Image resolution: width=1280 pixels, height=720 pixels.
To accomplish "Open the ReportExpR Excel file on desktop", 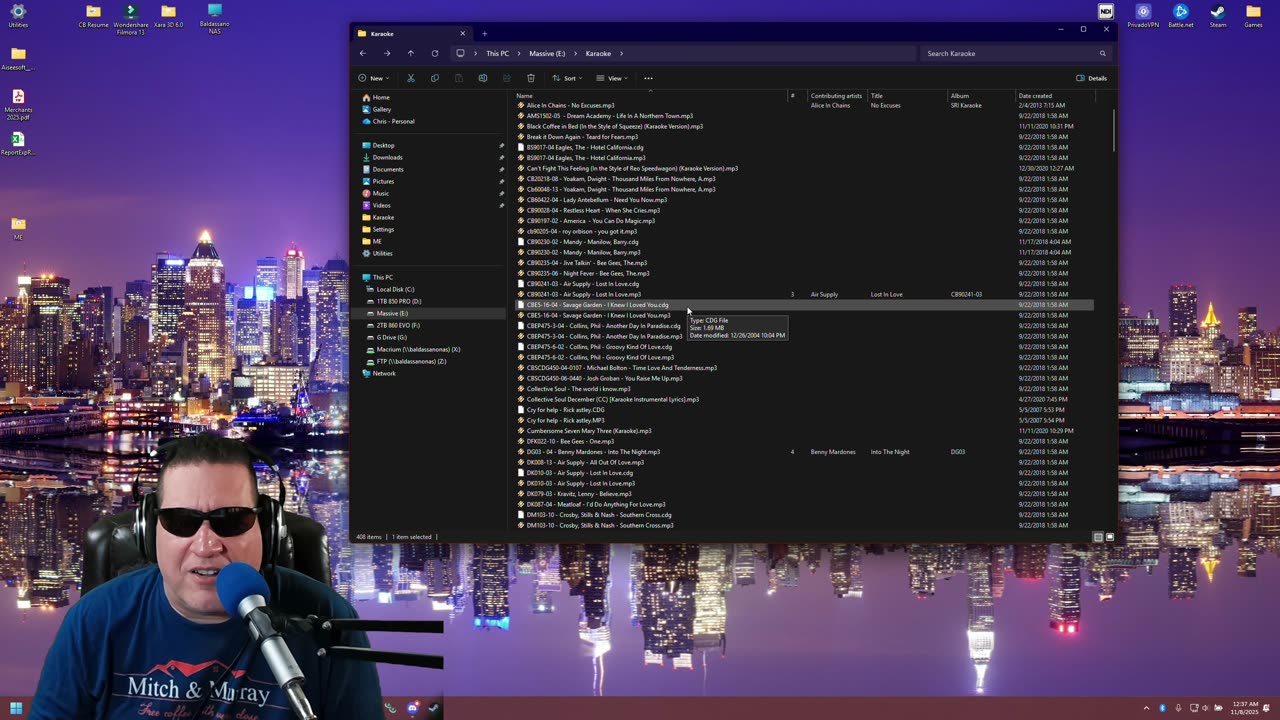I will coord(18,144).
